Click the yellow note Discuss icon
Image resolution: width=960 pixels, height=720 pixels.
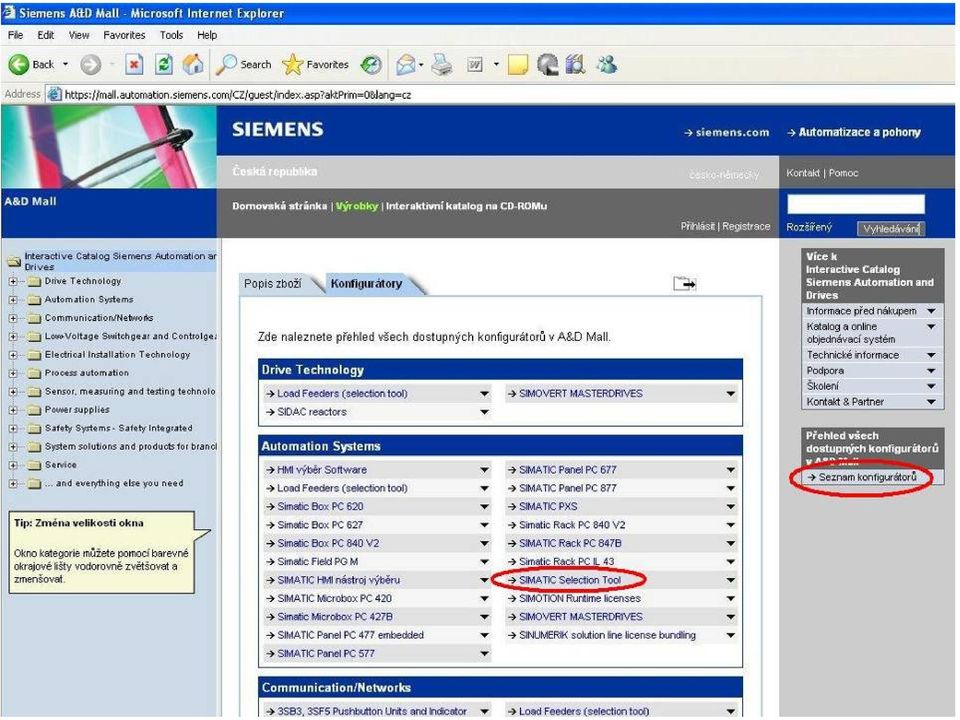tap(518, 64)
